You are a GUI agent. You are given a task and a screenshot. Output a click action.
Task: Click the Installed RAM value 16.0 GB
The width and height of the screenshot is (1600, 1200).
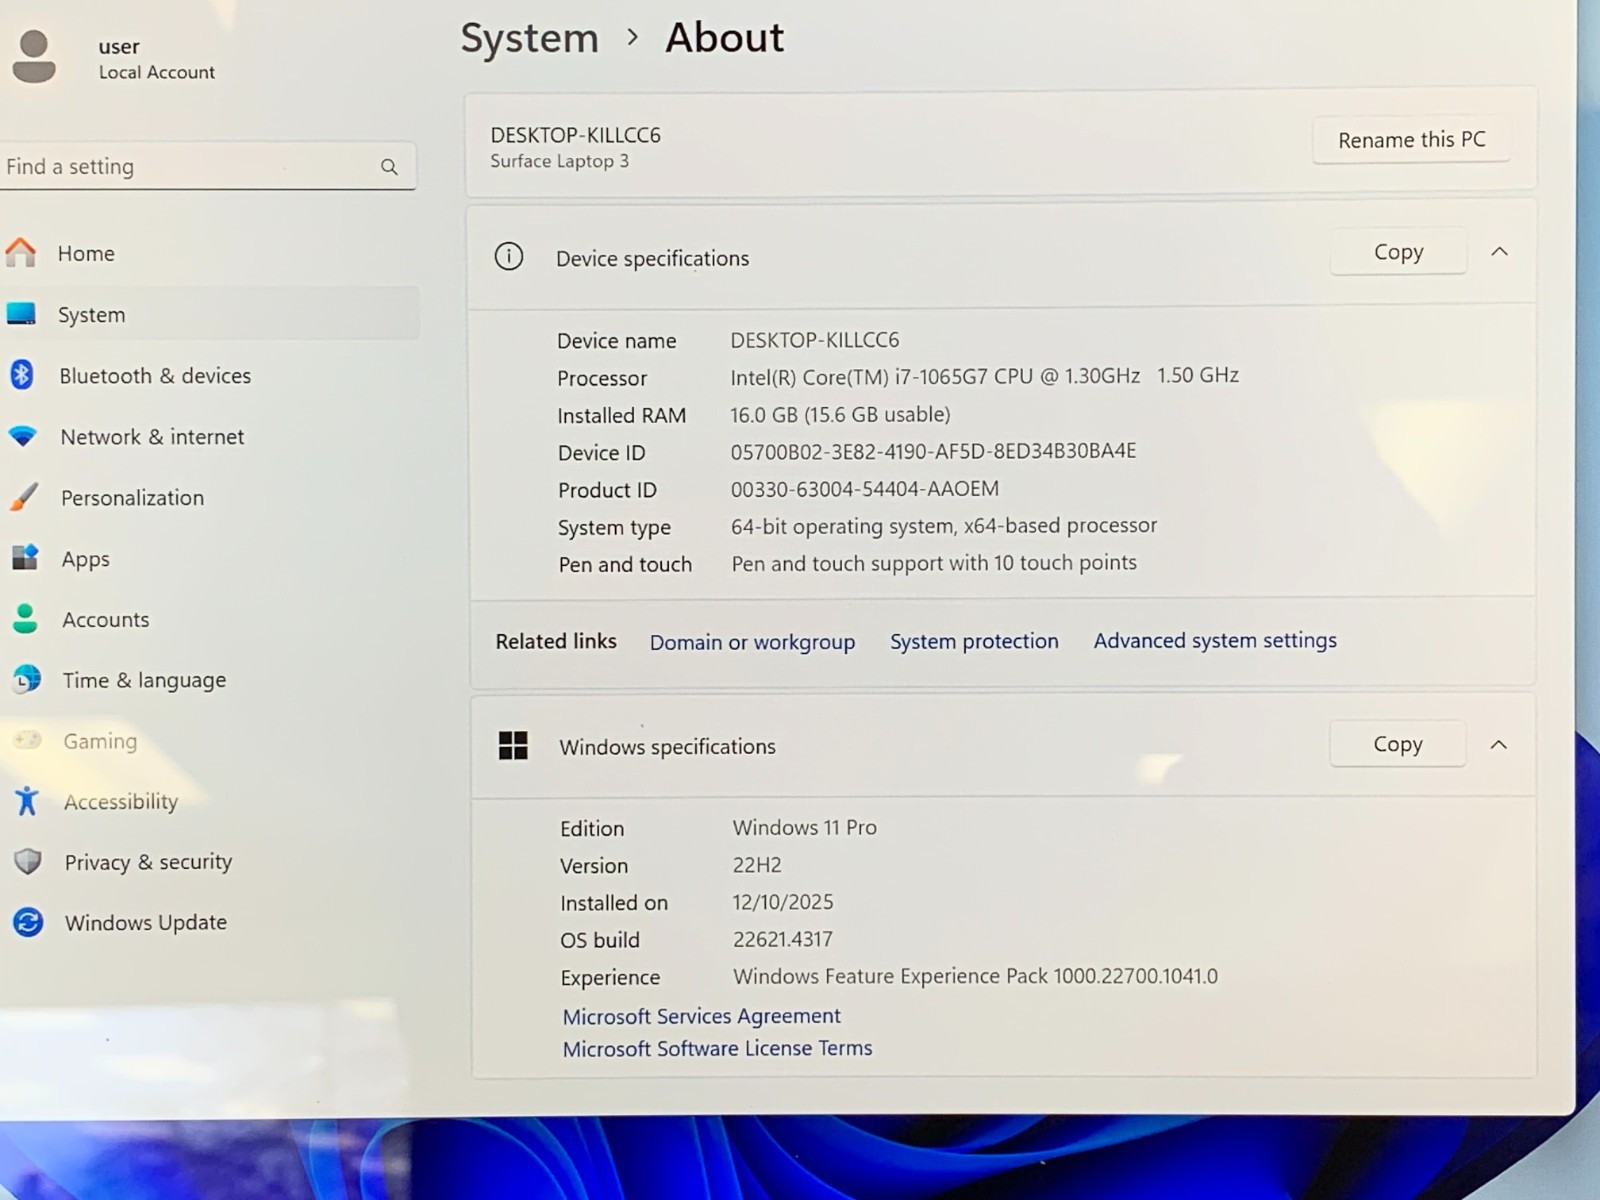click(x=840, y=414)
